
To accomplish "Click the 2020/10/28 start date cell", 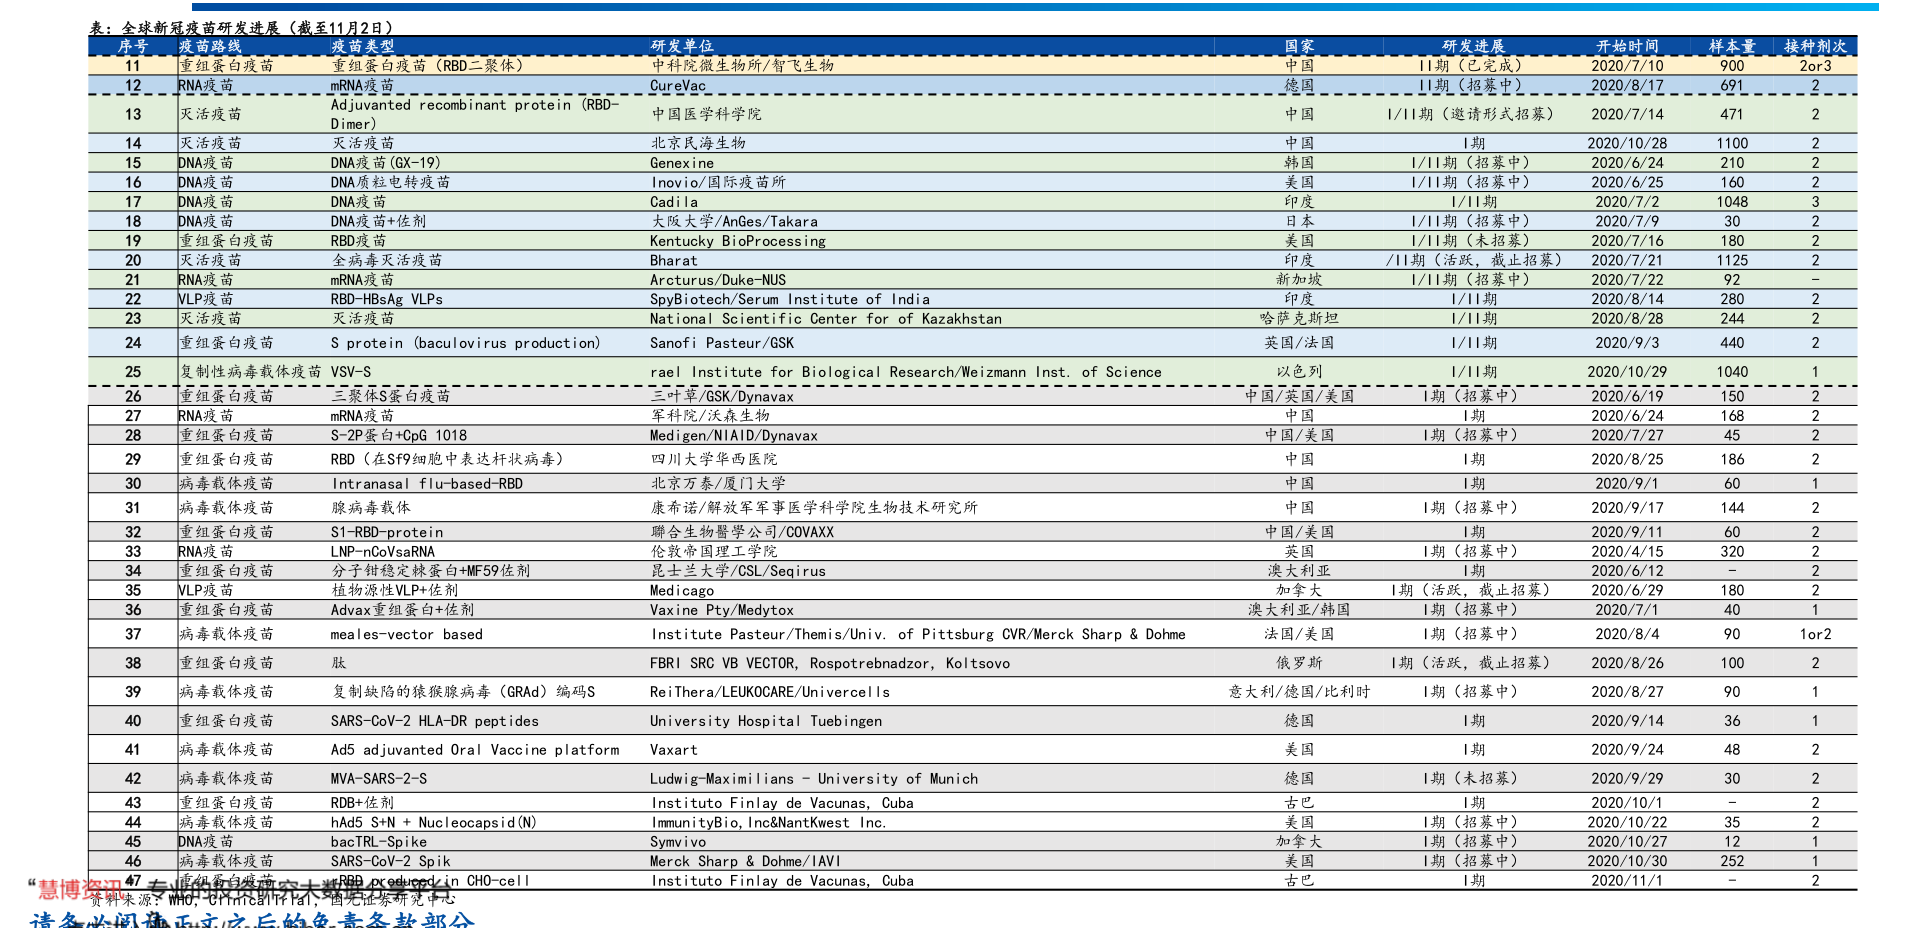I will point(1627,143).
